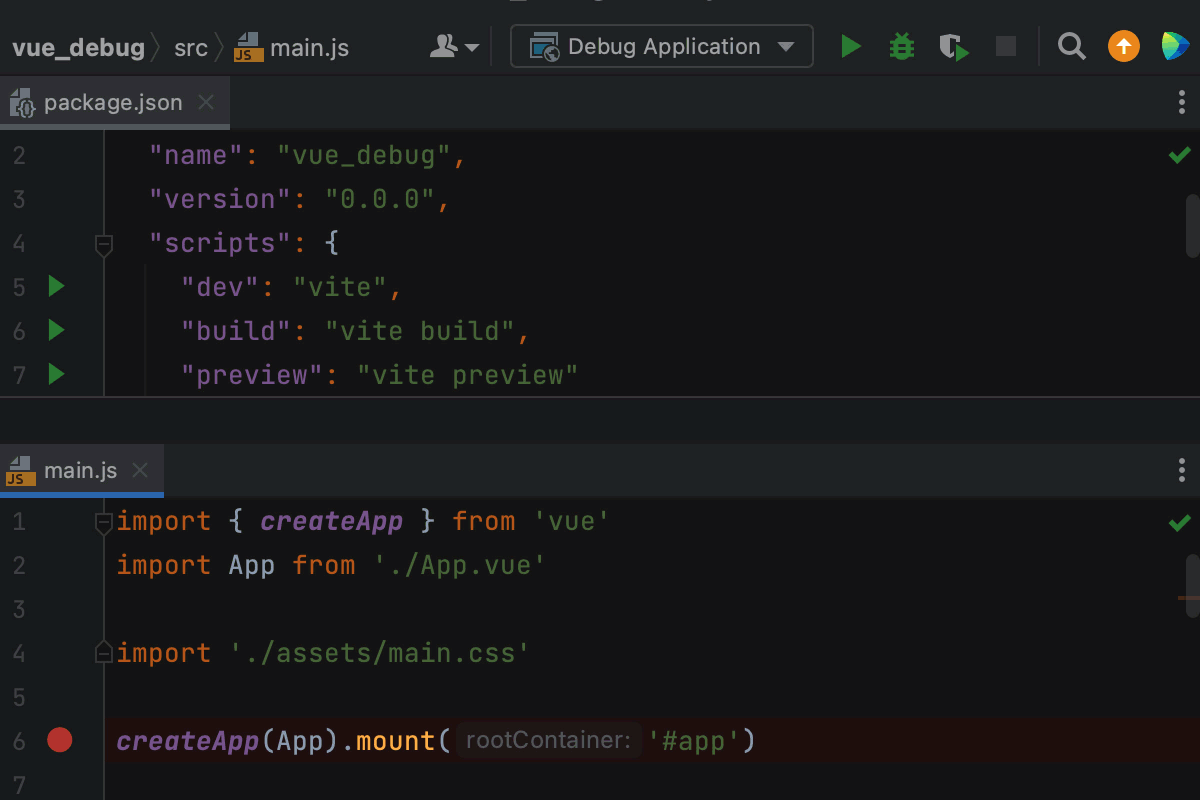Run the "preview" script gutter arrow
Viewport: 1200px width, 800px height.
click(x=56, y=374)
